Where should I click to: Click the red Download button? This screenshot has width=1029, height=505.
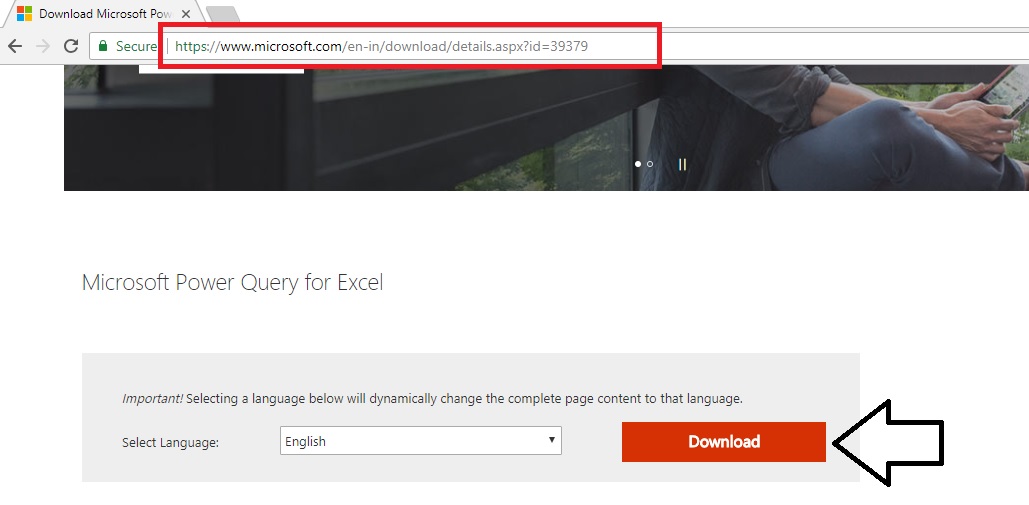click(x=724, y=441)
